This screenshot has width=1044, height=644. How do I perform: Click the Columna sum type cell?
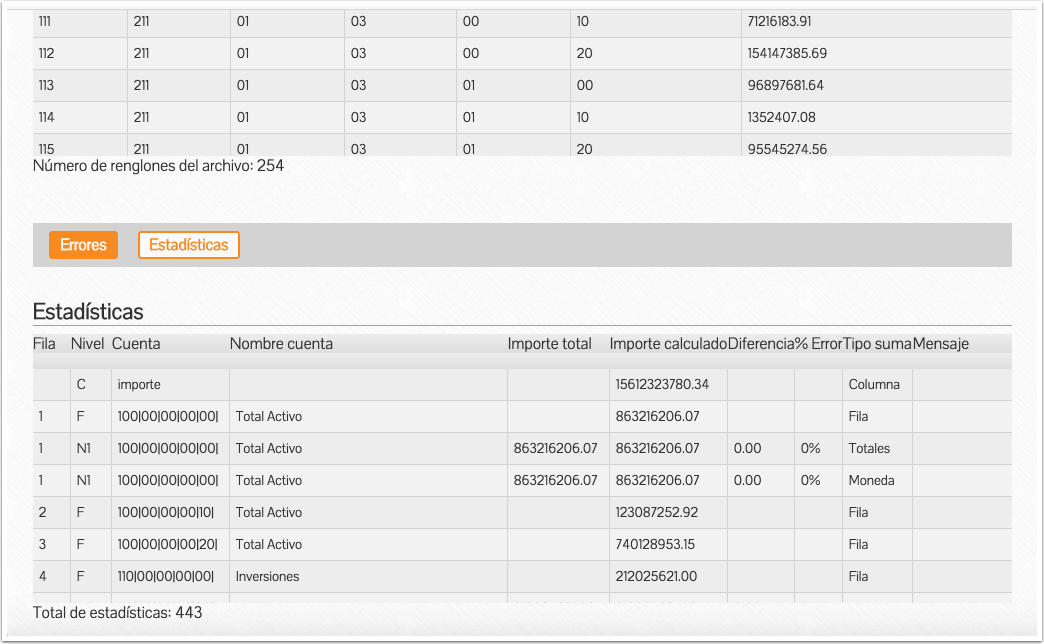point(874,384)
